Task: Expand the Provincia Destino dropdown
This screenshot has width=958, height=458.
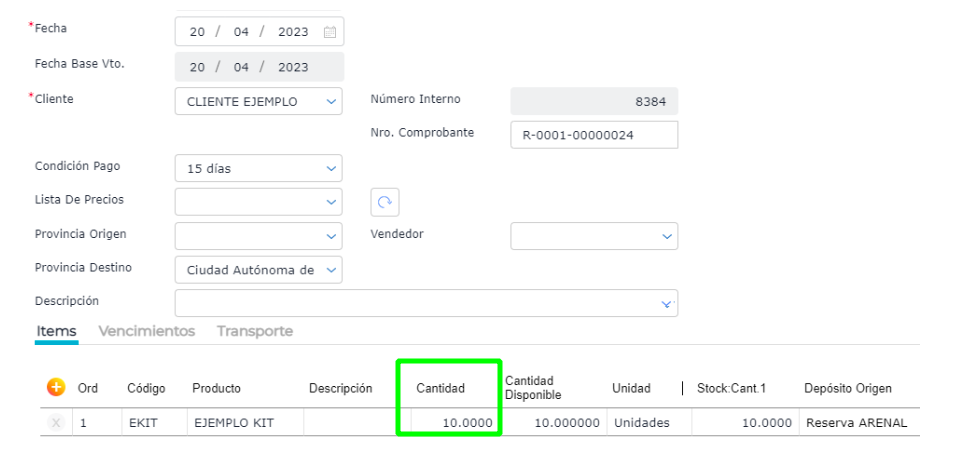Action: (x=332, y=270)
